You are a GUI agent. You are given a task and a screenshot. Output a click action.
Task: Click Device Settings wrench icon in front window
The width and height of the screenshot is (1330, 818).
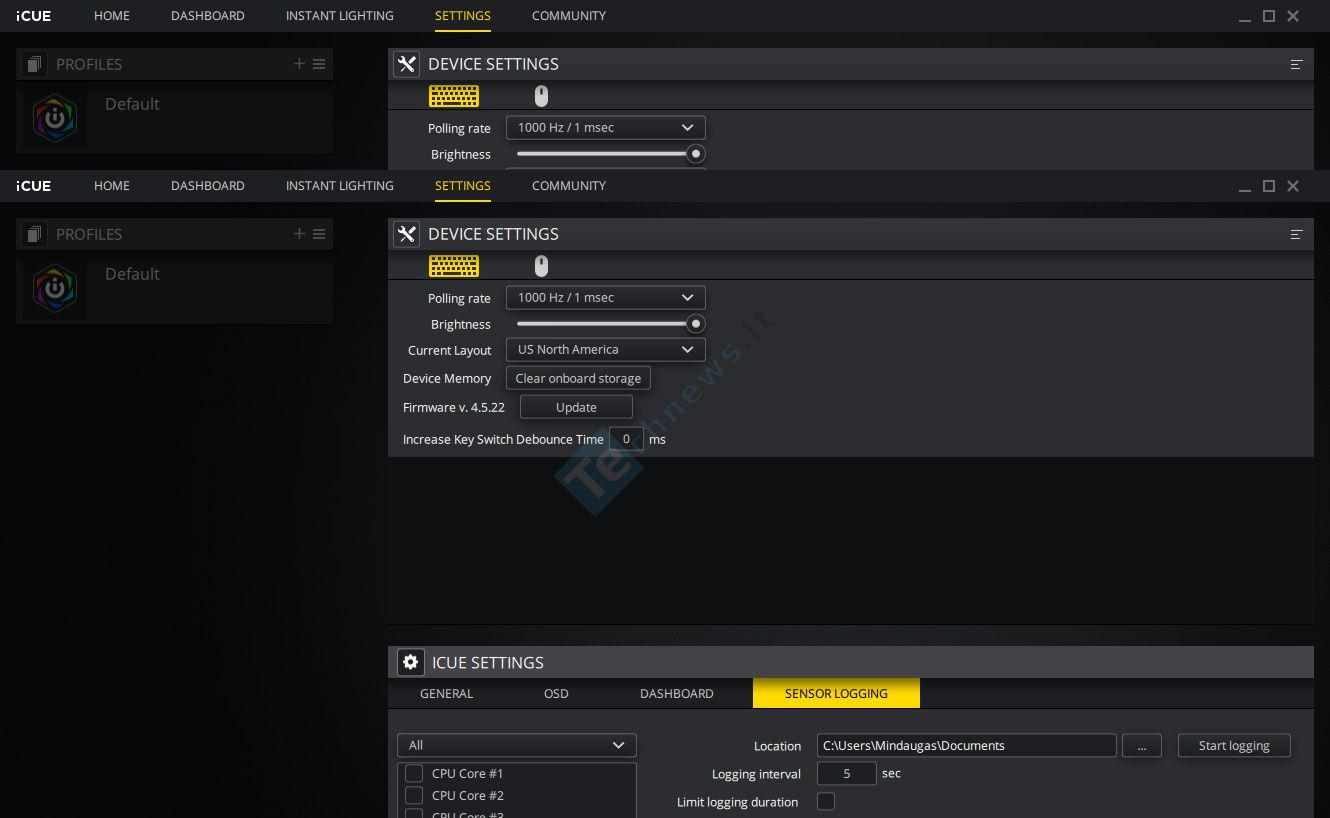tap(406, 234)
